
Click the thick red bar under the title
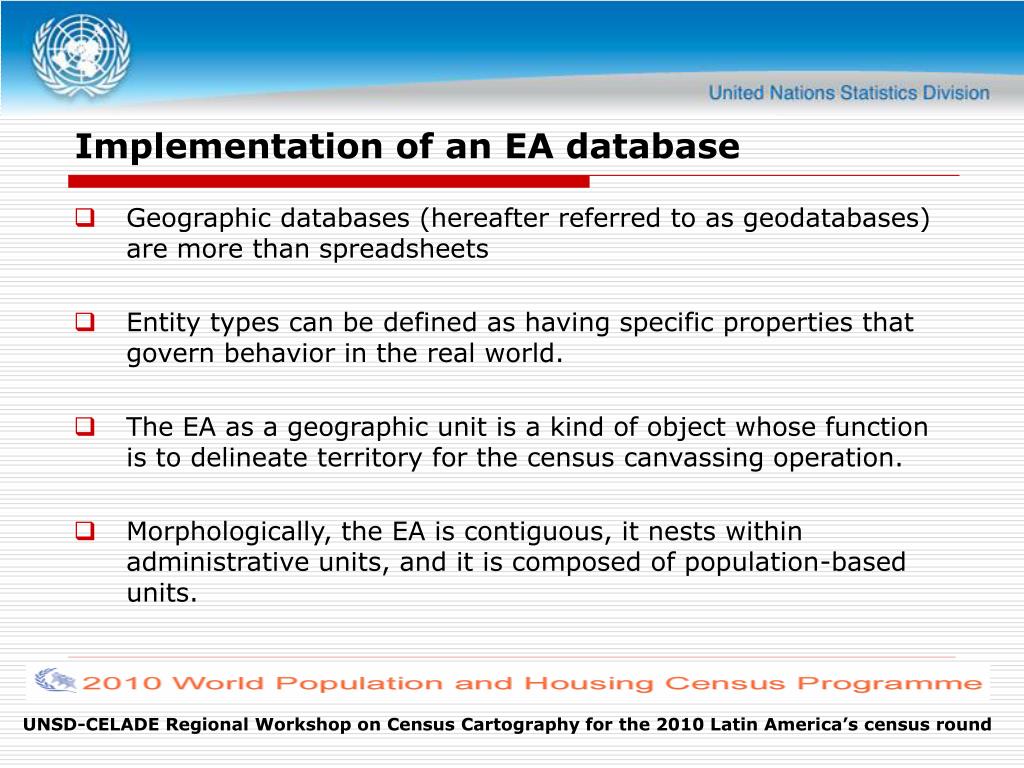tap(328, 181)
